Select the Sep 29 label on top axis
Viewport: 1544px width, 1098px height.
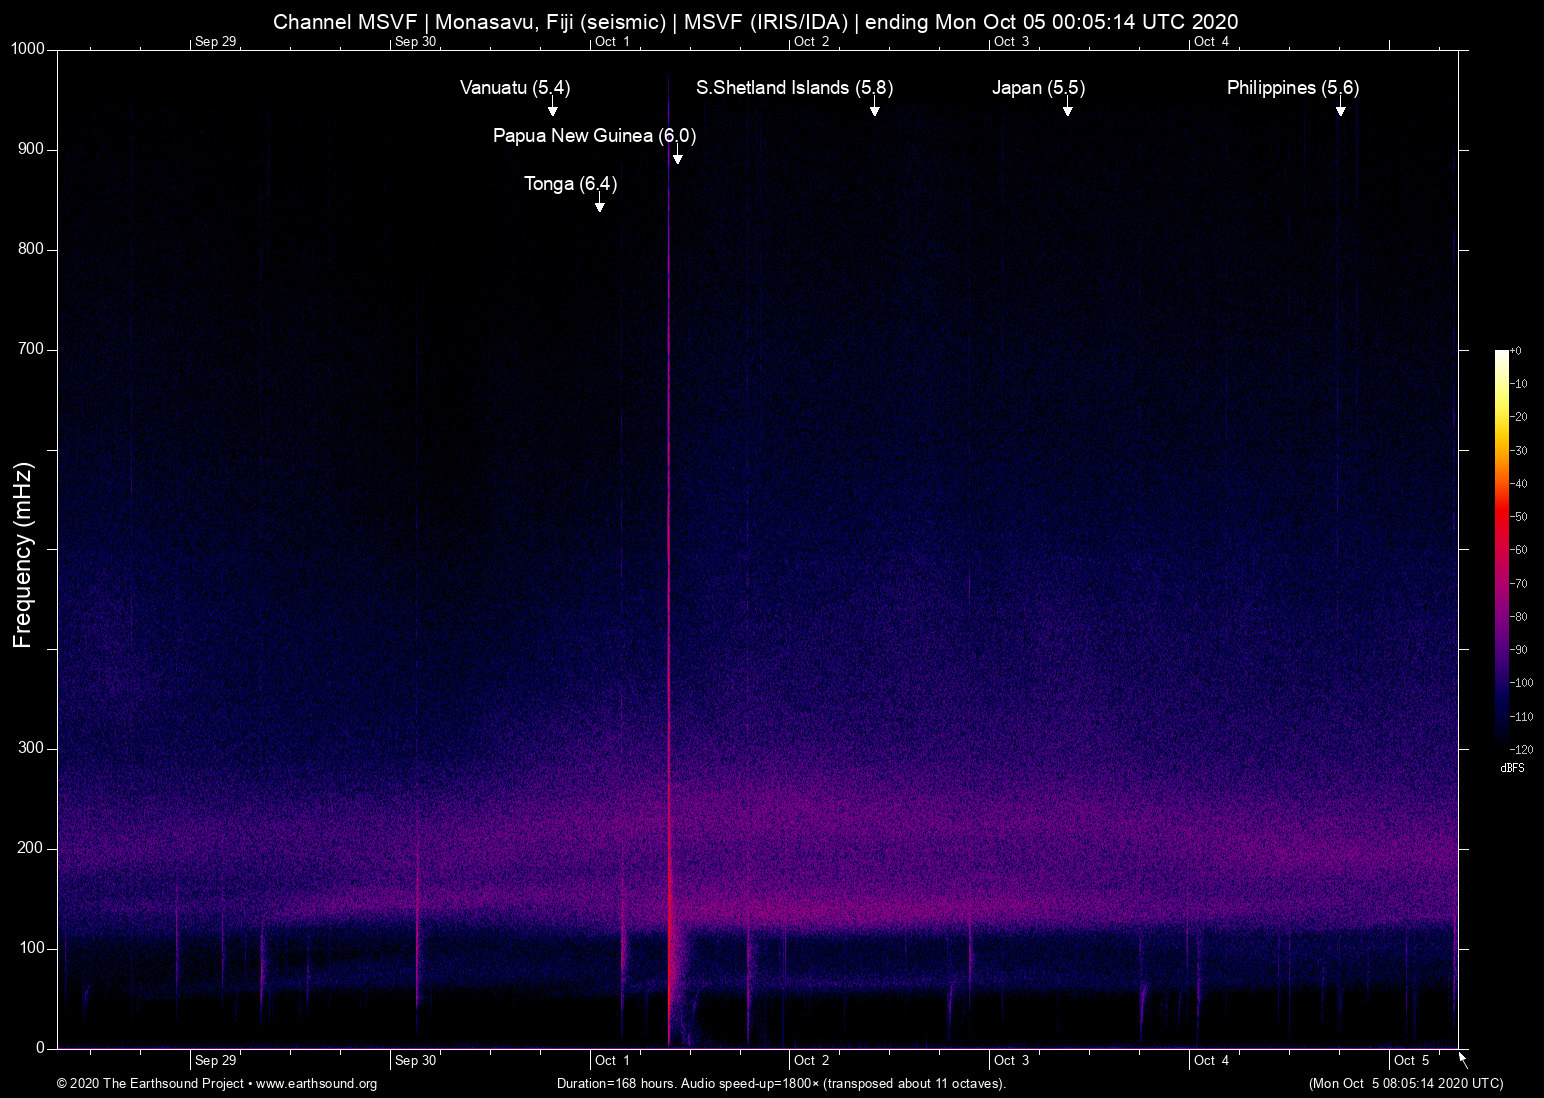click(x=215, y=41)
